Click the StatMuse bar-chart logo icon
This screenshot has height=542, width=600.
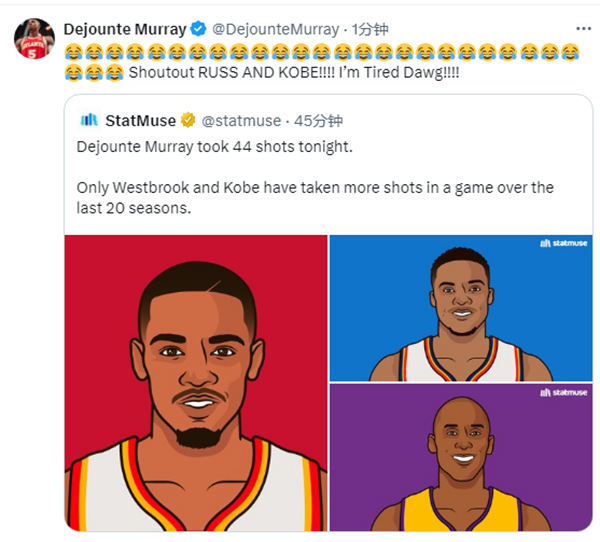coord(90,120)
